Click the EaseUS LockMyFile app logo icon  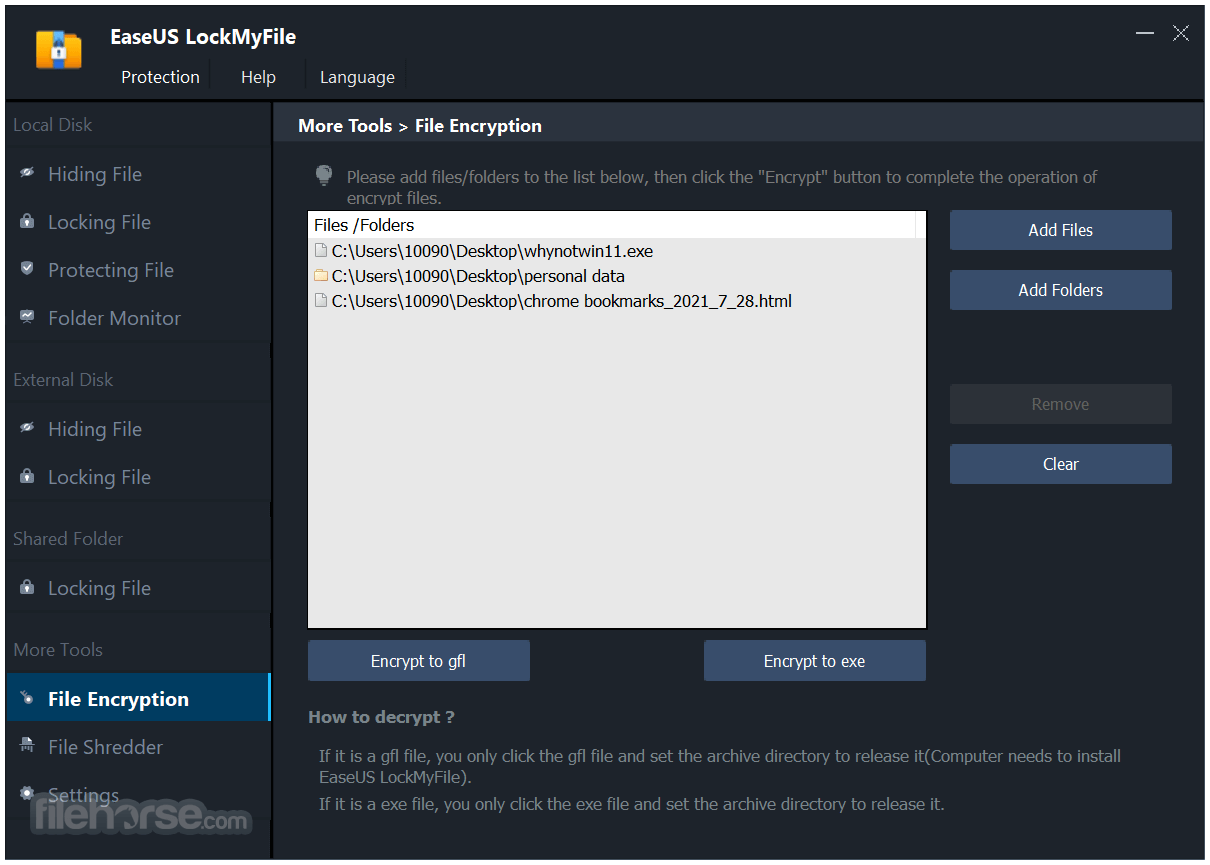58,48
